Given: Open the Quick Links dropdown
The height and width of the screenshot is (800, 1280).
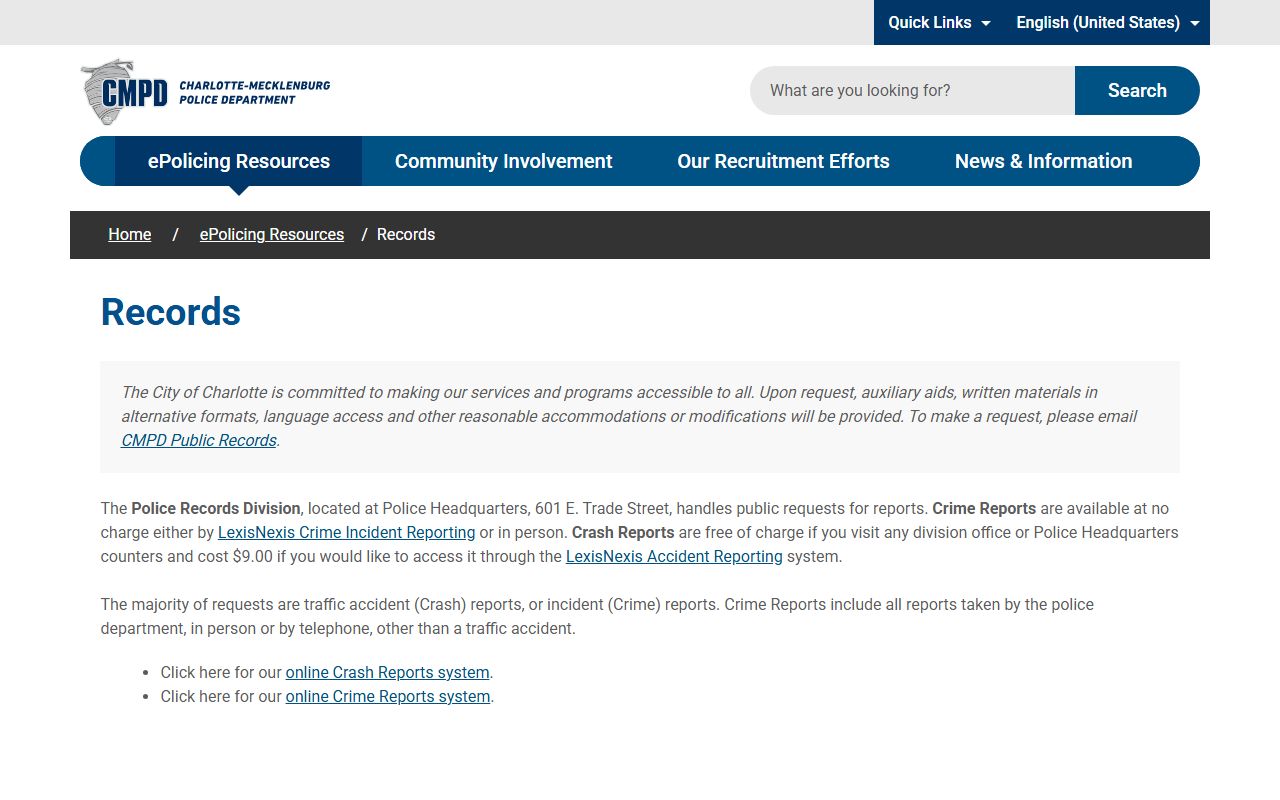Looking at the screenshot, I should pos(929,22).
